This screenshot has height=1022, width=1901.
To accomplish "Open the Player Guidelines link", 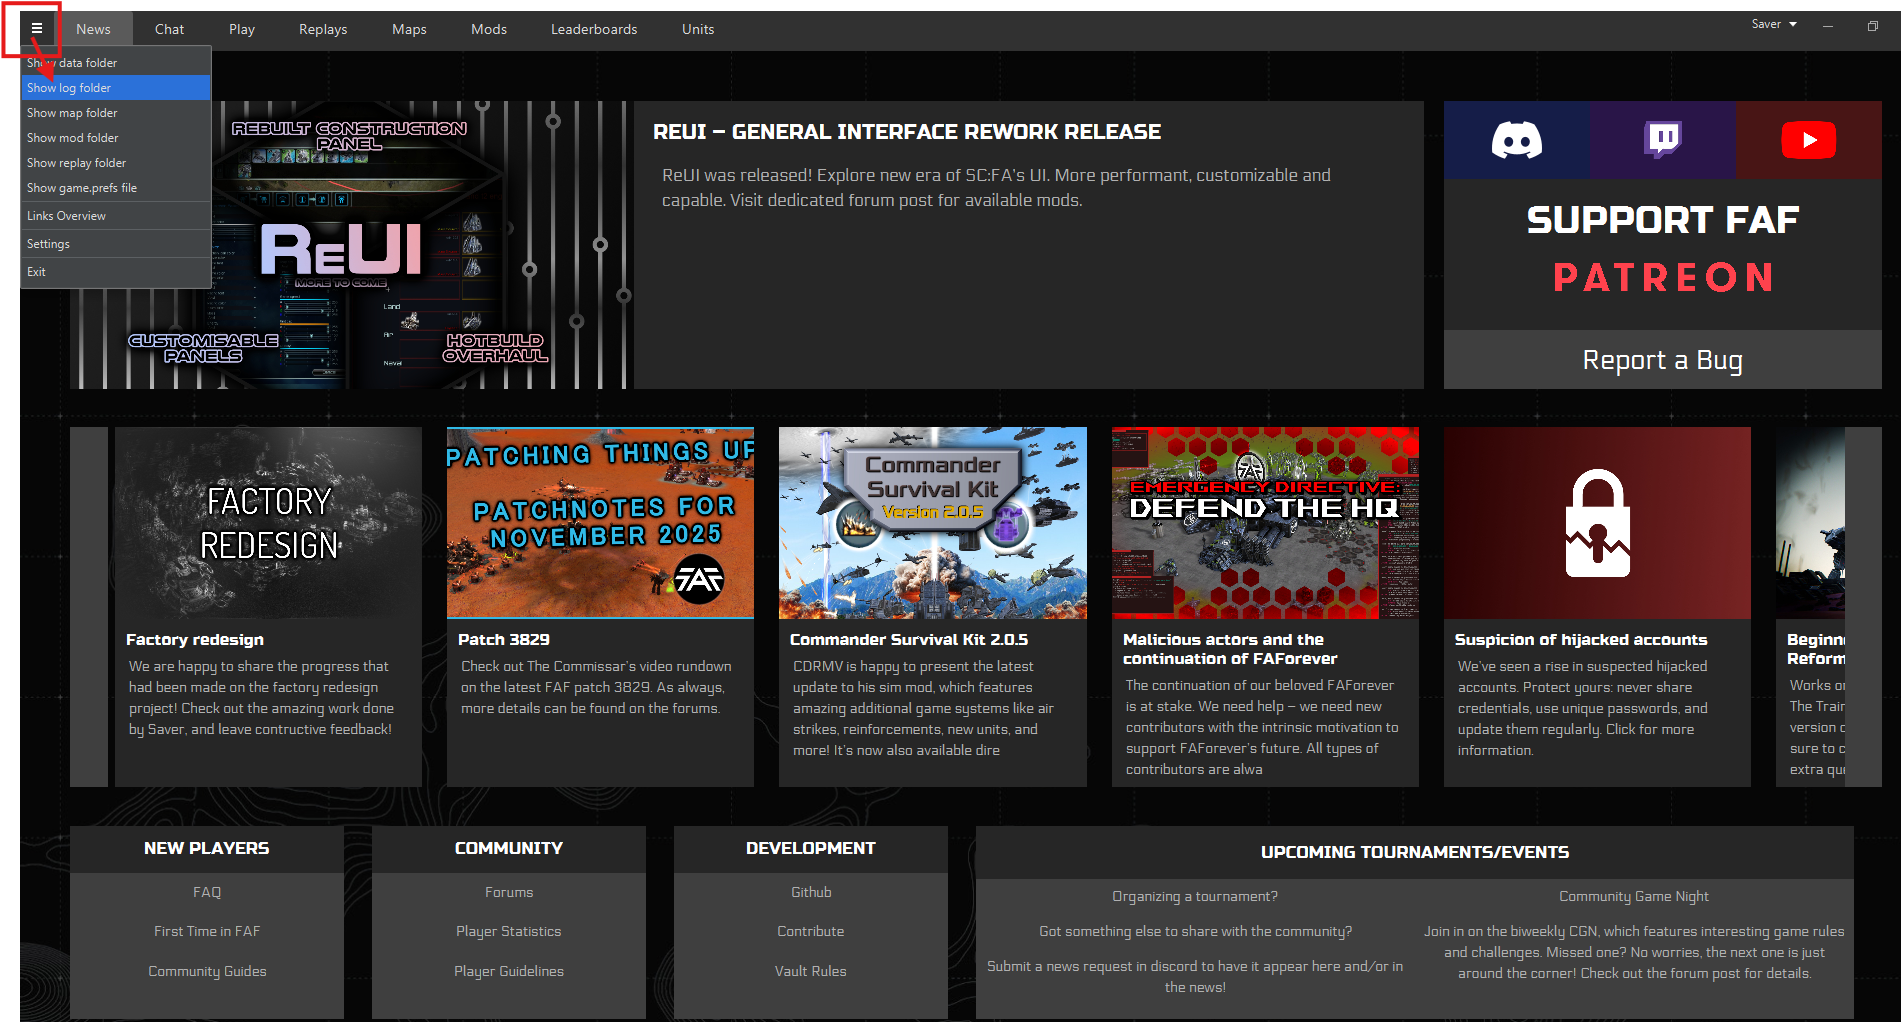I will coord(509,971).
